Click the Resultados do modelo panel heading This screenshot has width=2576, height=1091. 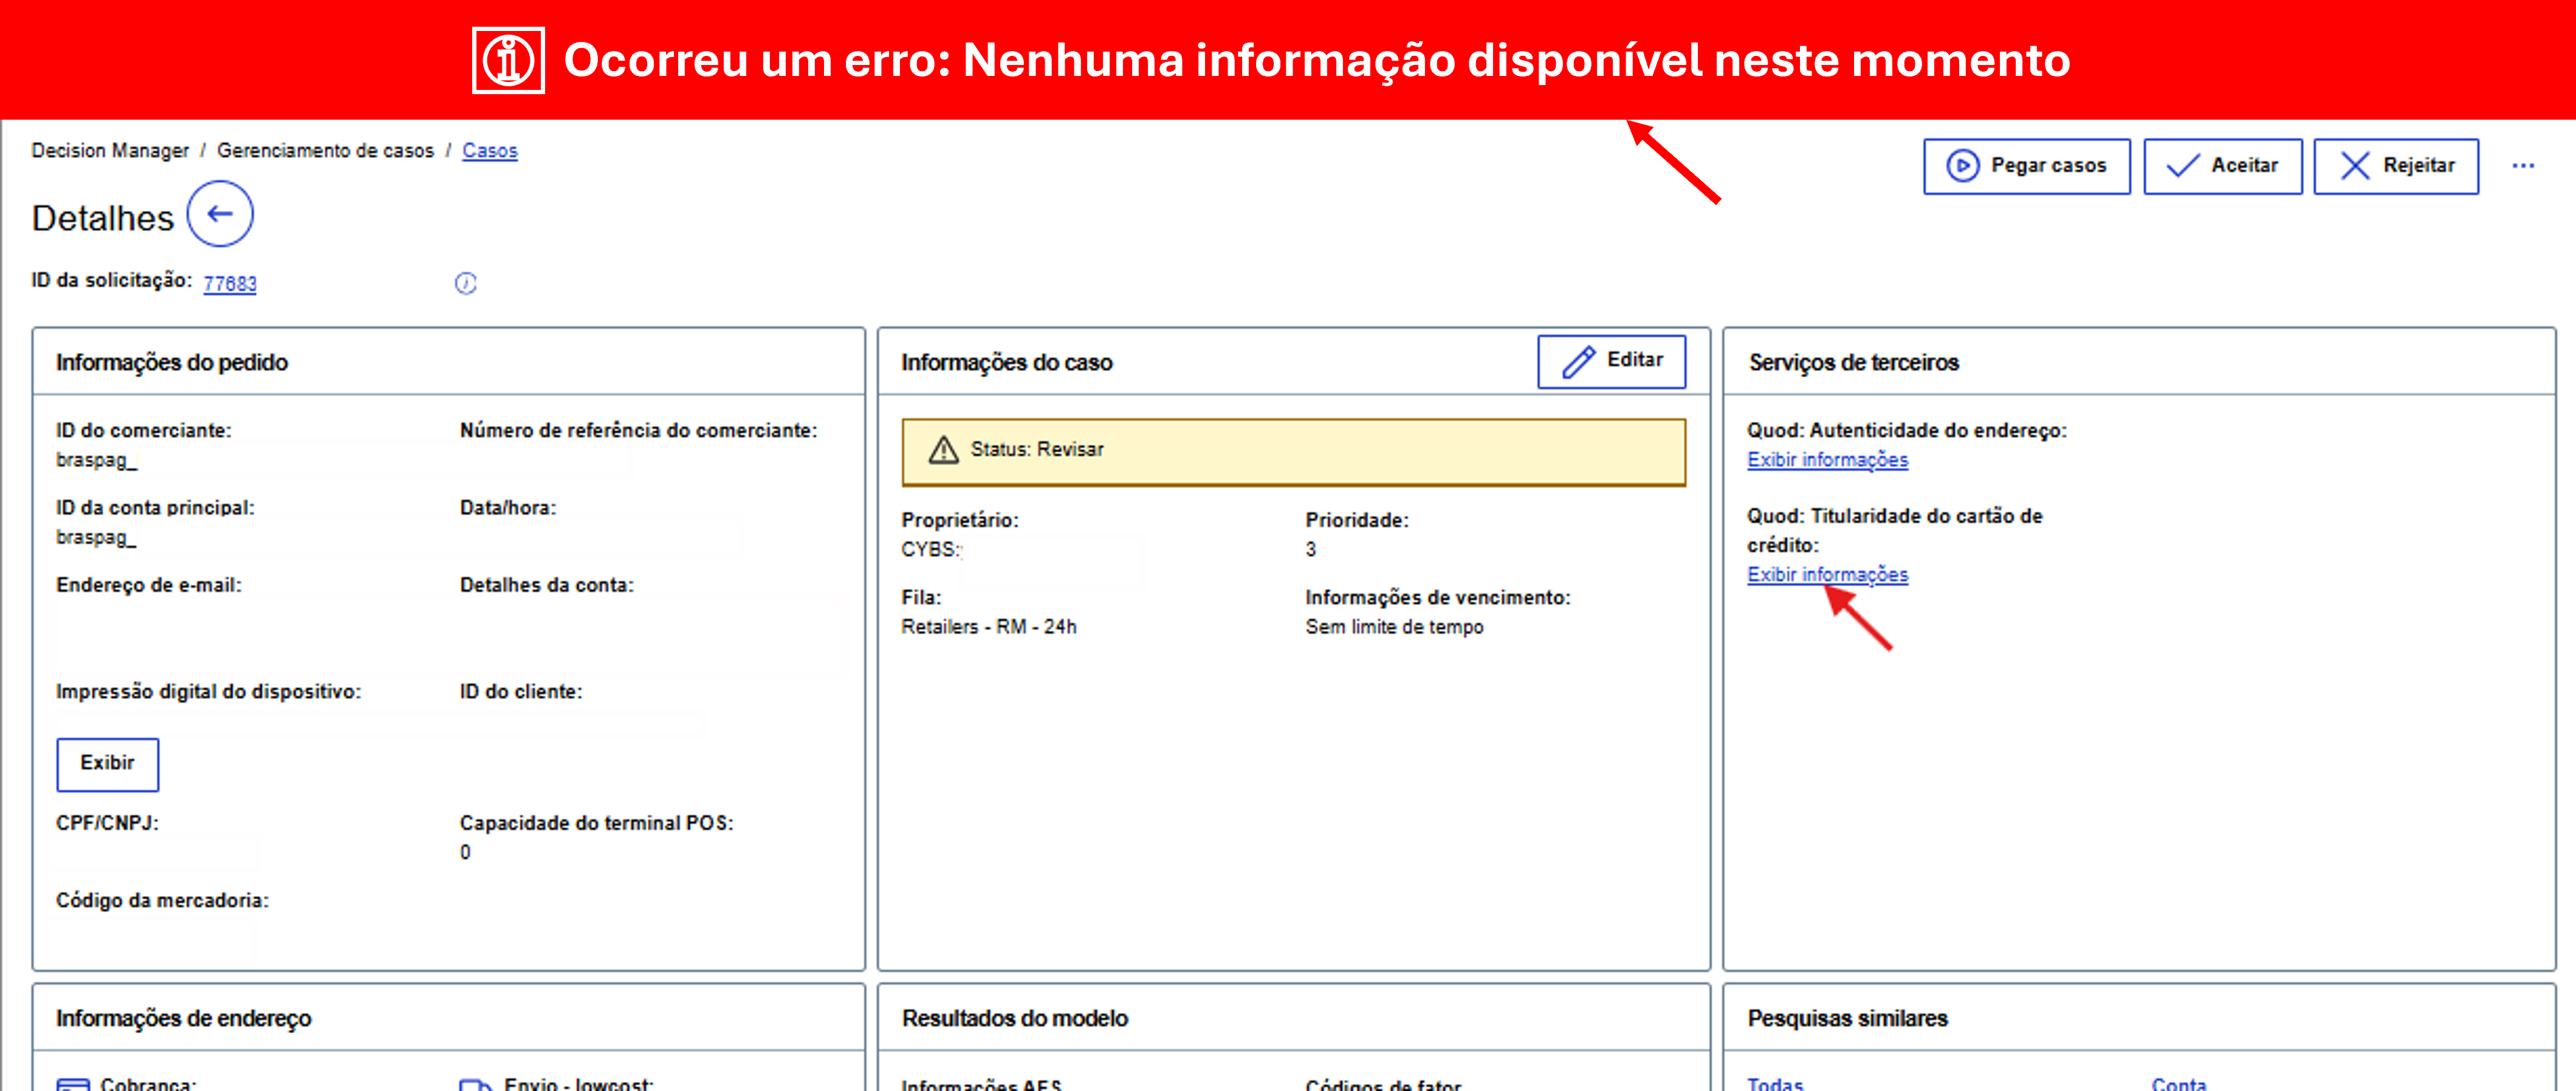coord(1014,1018)
